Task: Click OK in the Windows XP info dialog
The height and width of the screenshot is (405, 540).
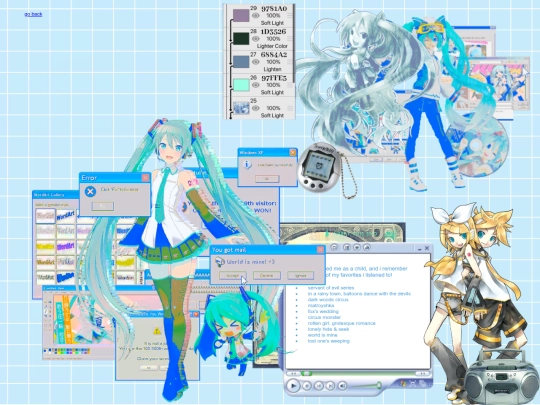Action: click(267, 179)
